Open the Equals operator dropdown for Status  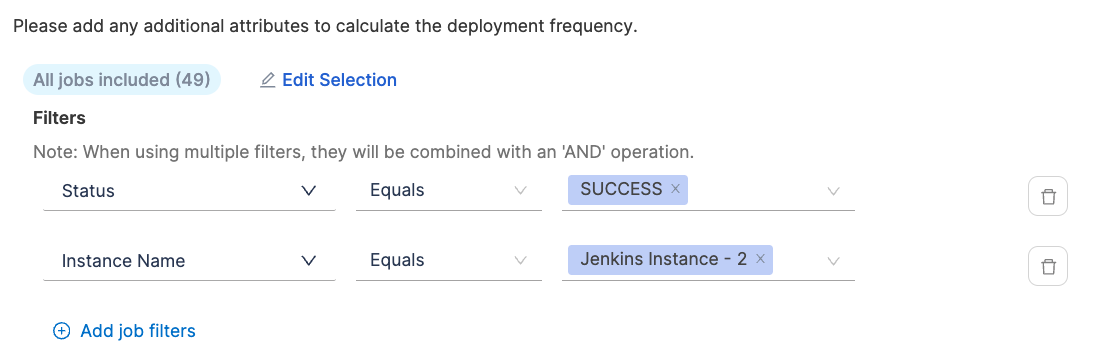449,191
